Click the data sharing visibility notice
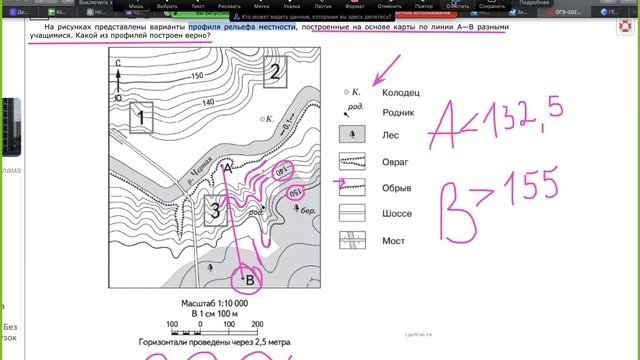This screenshot has height=360, width=640. (x=312, y=17)
